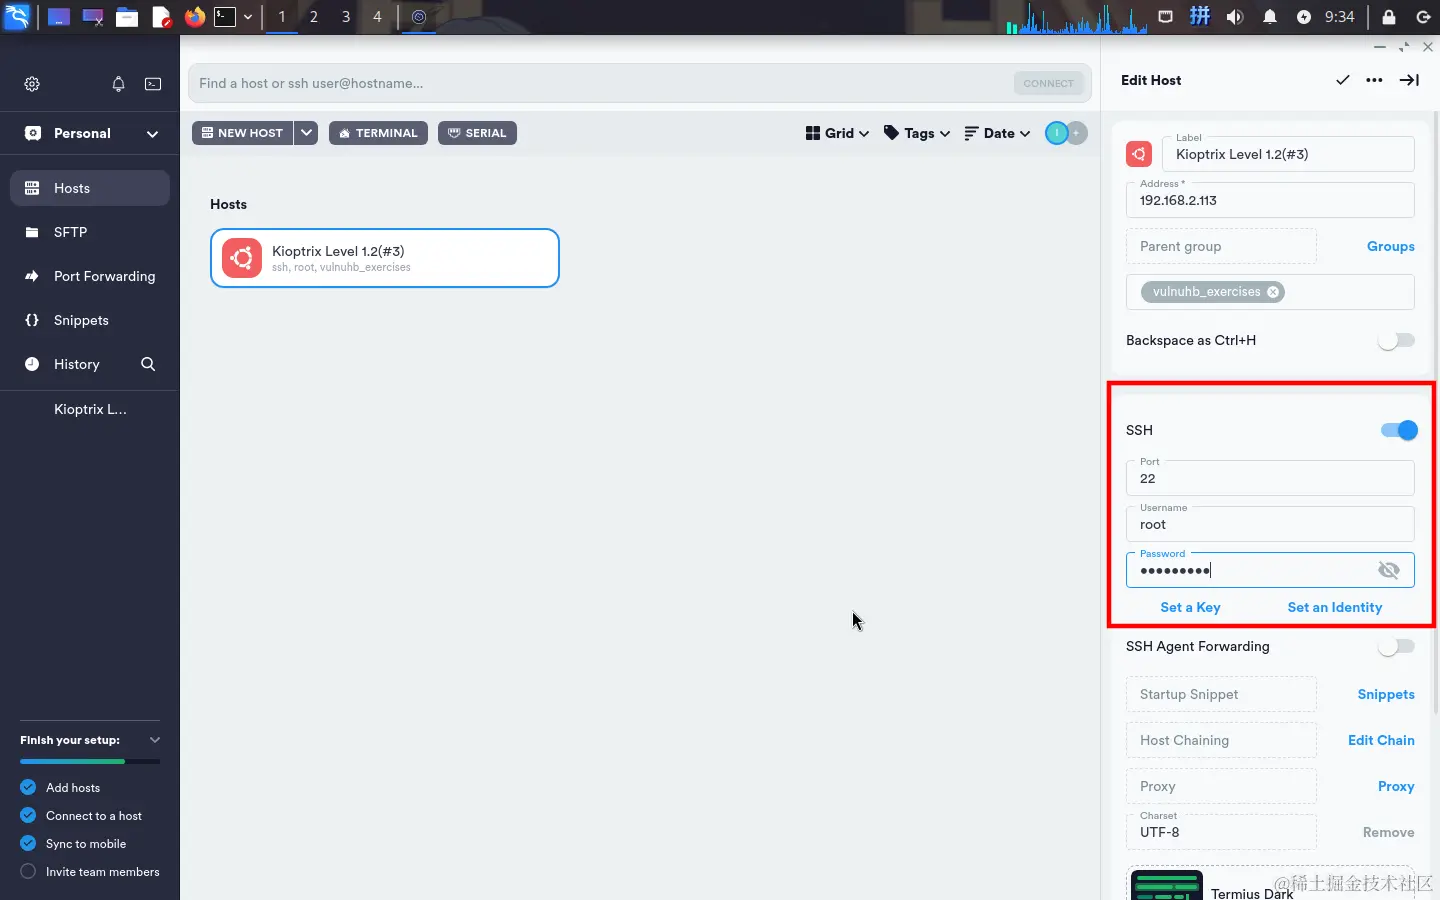Change the Grid view layout dropdown
The image size is (1440, 900).
pyautogui.click(x=838, y=133)
